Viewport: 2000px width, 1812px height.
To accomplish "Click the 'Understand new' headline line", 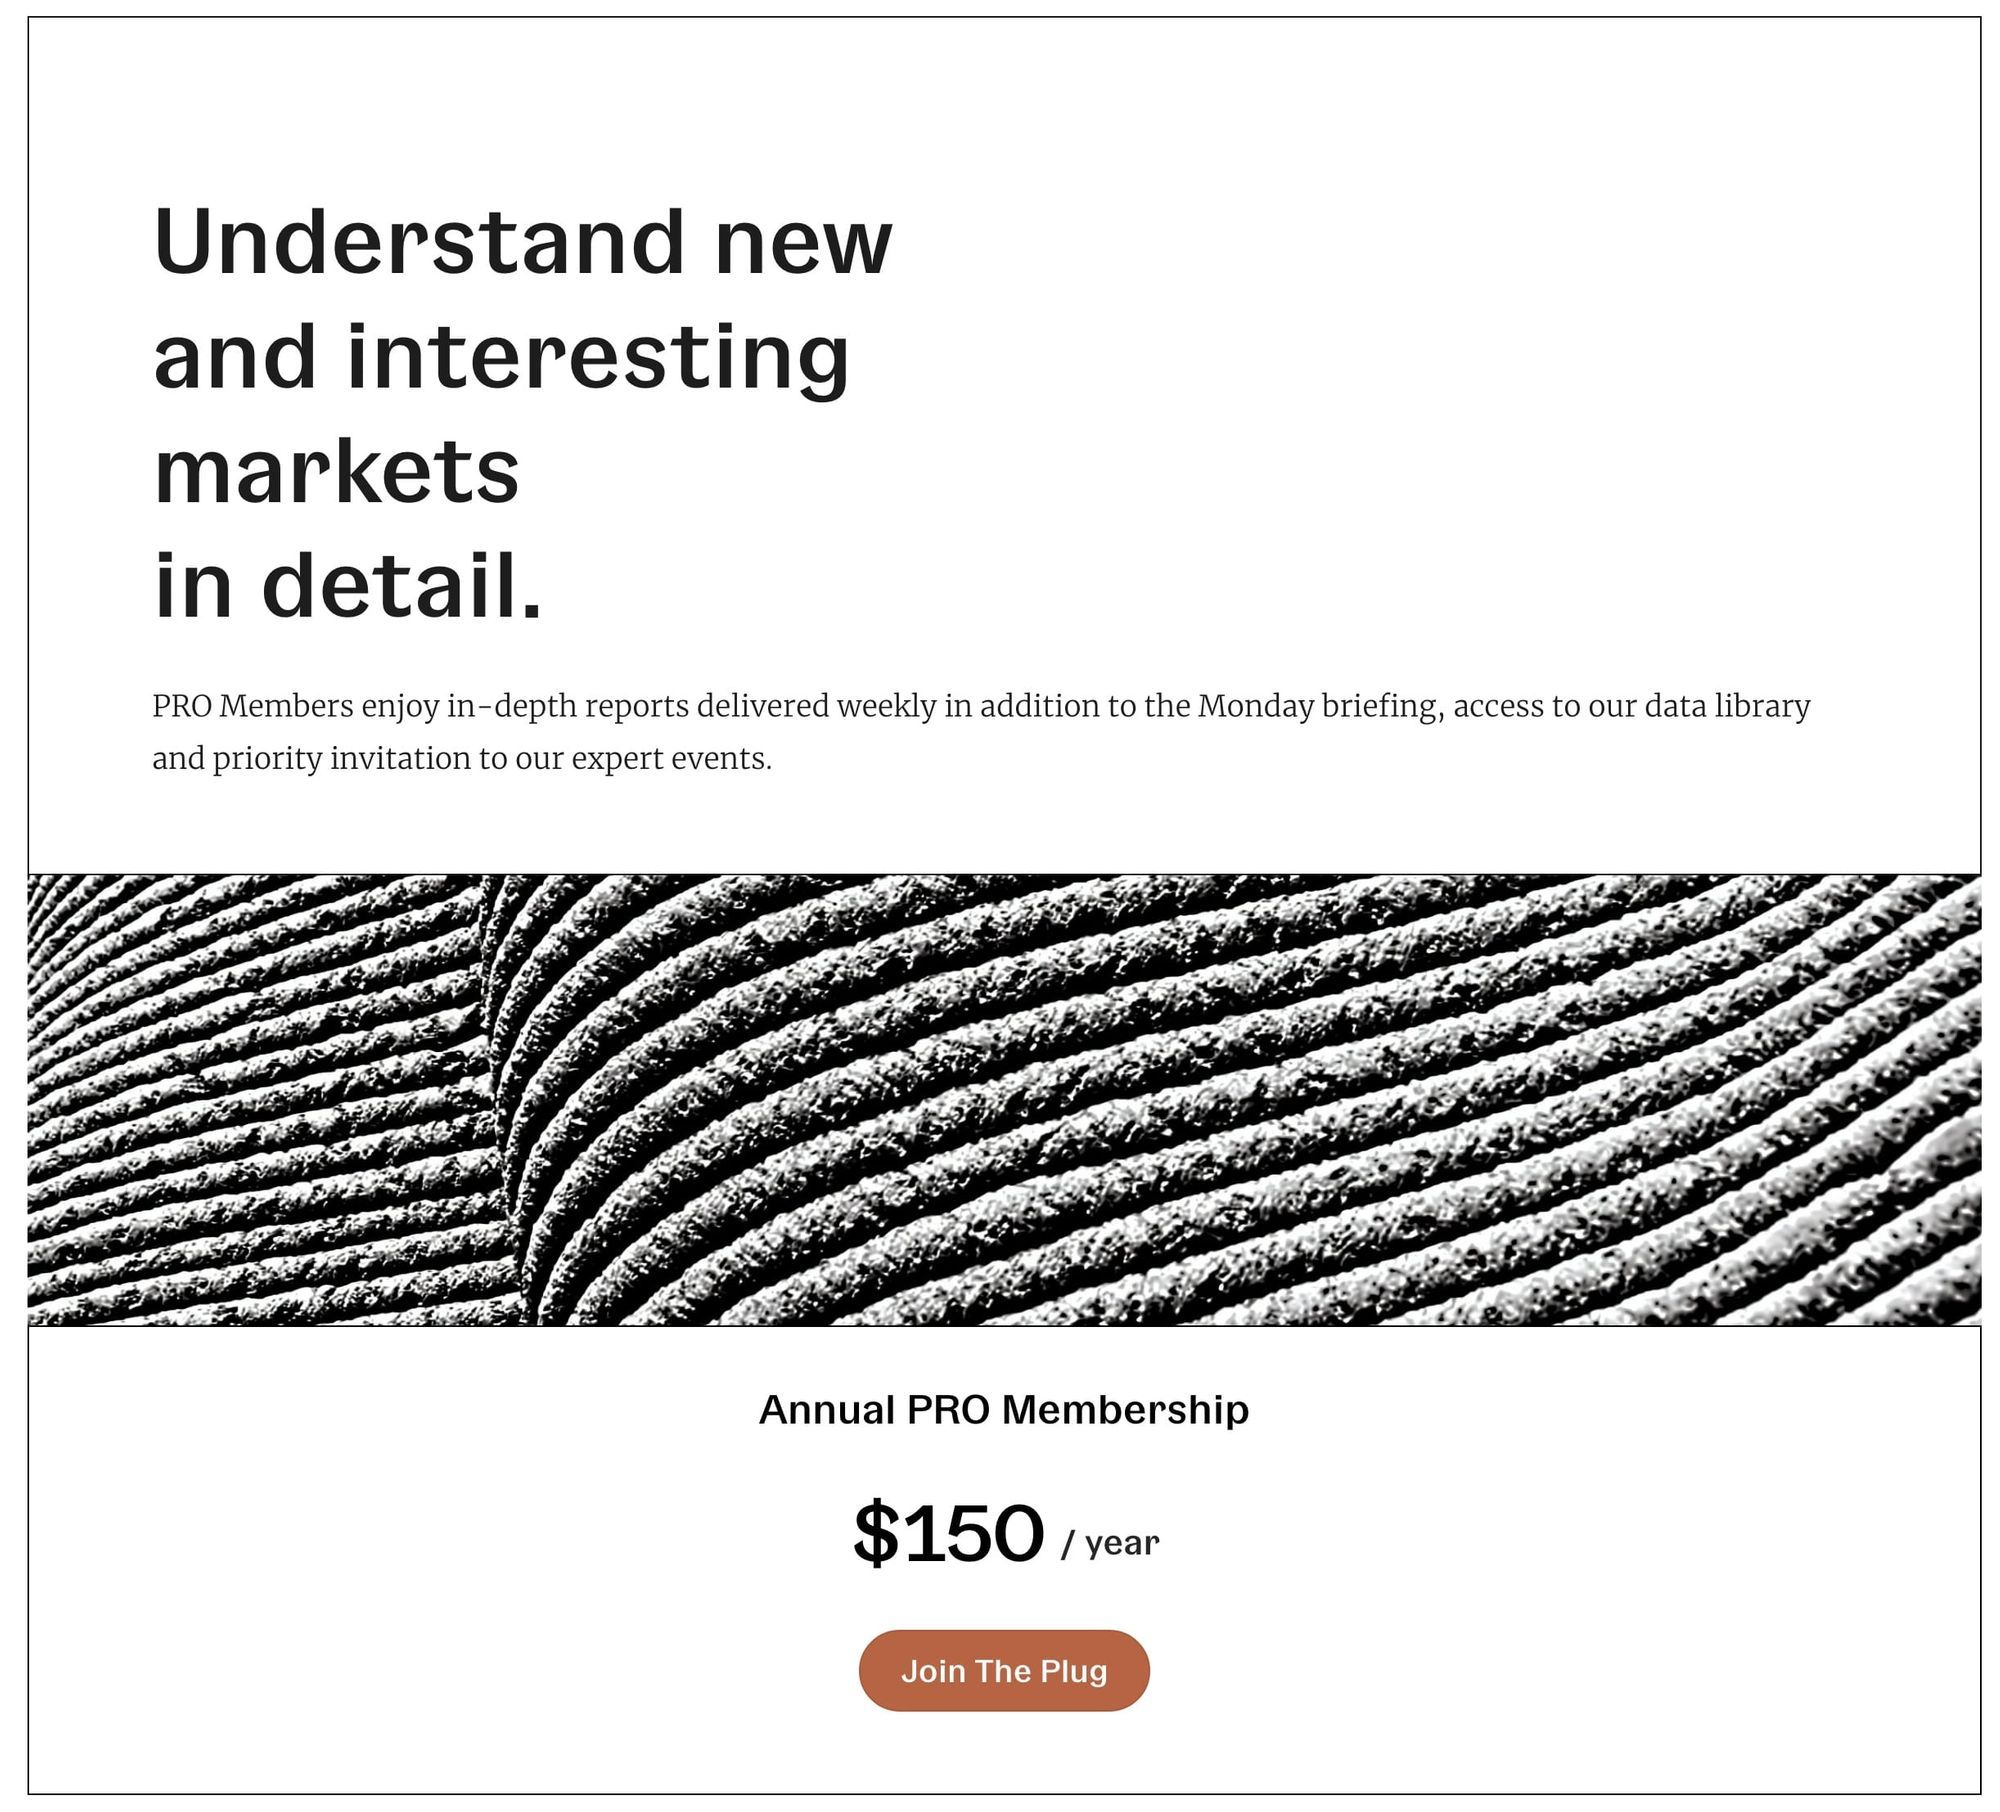I will [522, 241].
